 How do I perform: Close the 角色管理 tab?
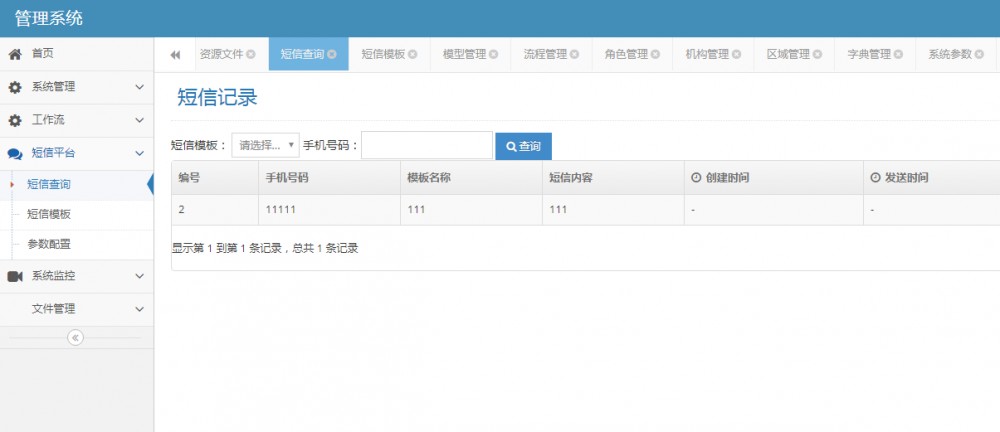(656, 54)
